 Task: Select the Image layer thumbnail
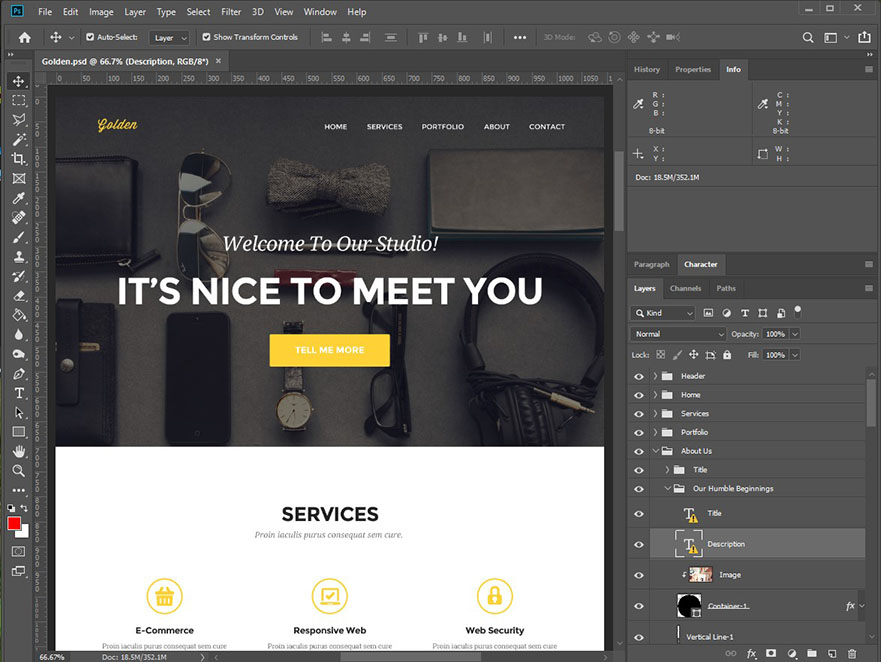(x=701, y=574)
